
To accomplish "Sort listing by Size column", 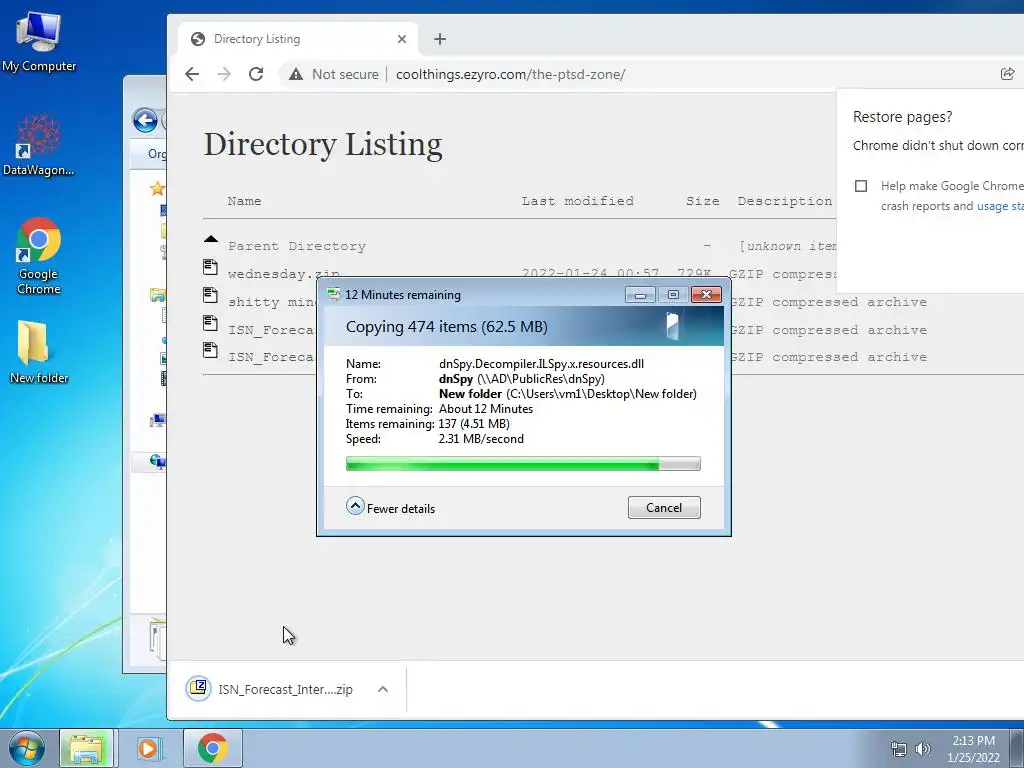I will pos(703,201).
